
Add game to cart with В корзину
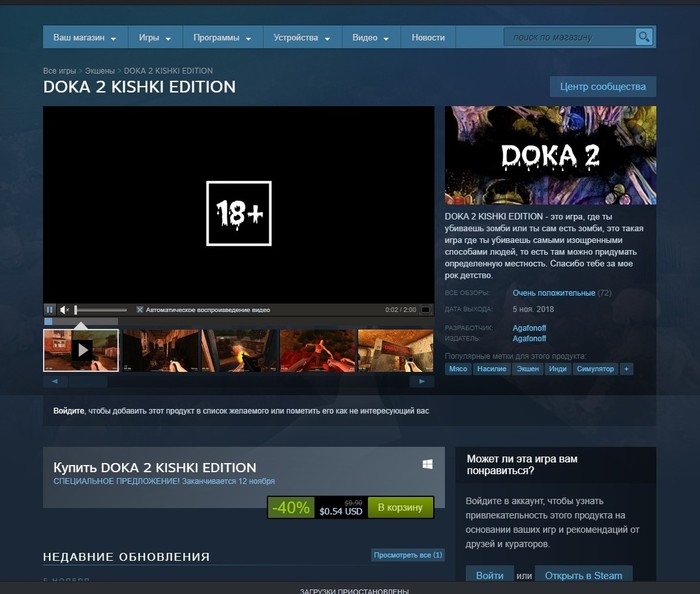point(400,507)
